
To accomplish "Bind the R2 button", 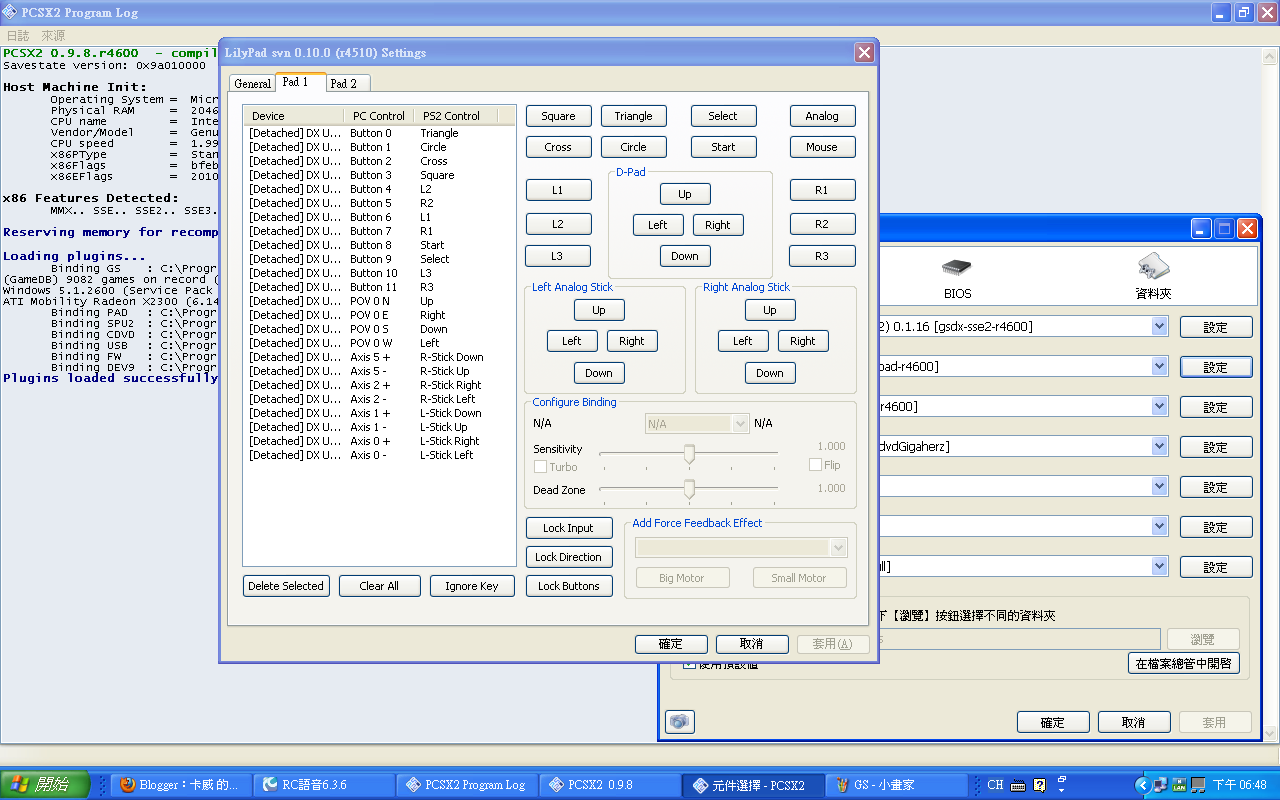I will click(822, 224).
